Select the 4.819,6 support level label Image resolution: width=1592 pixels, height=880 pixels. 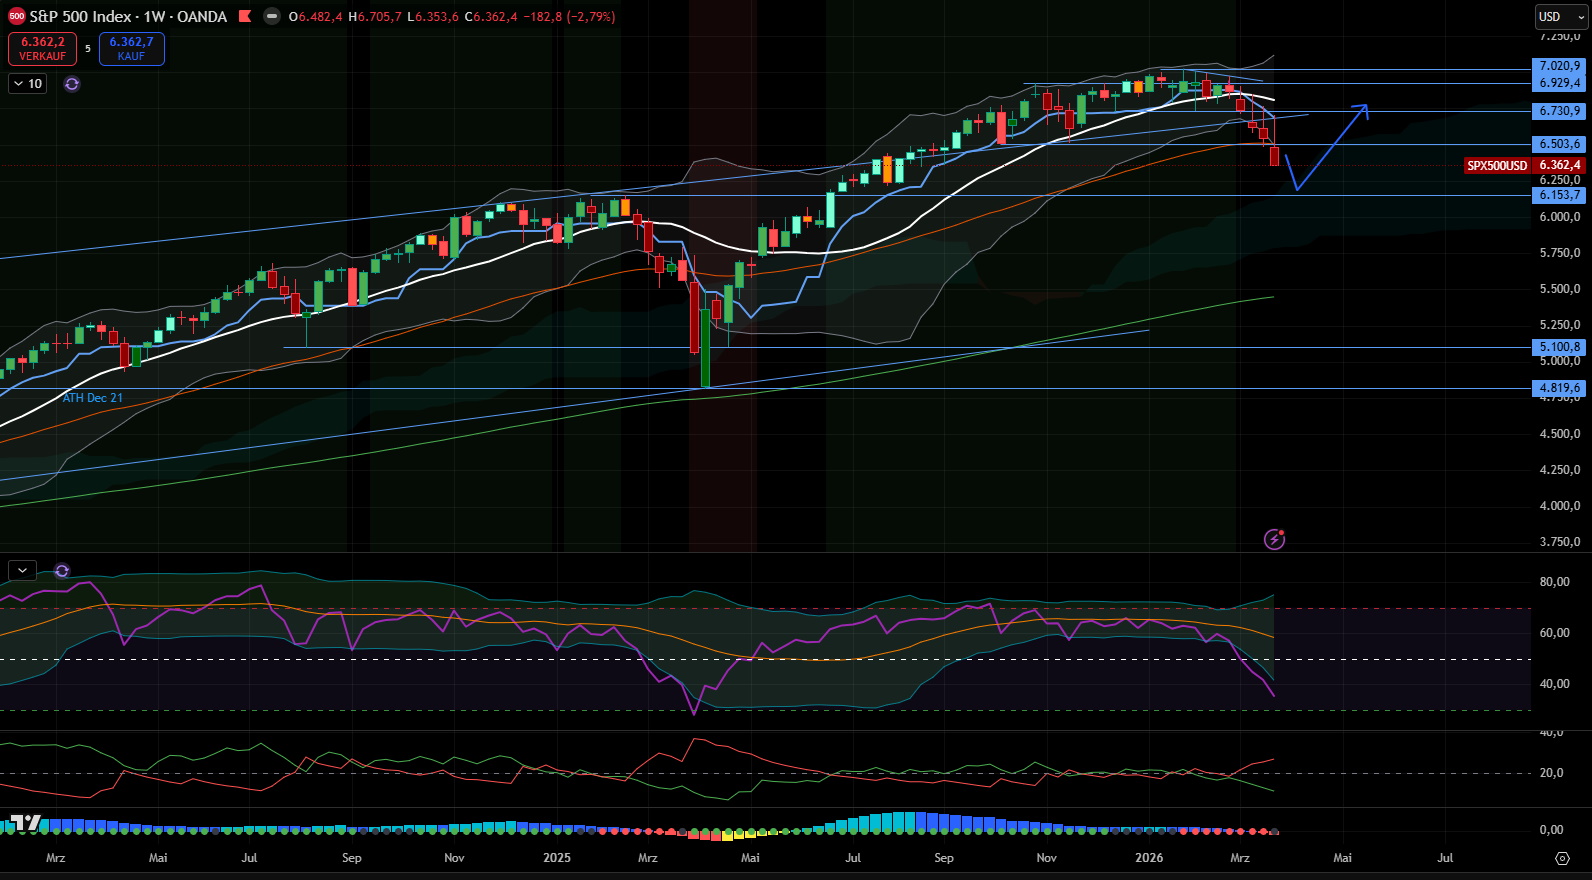(x=1559, y=388)
